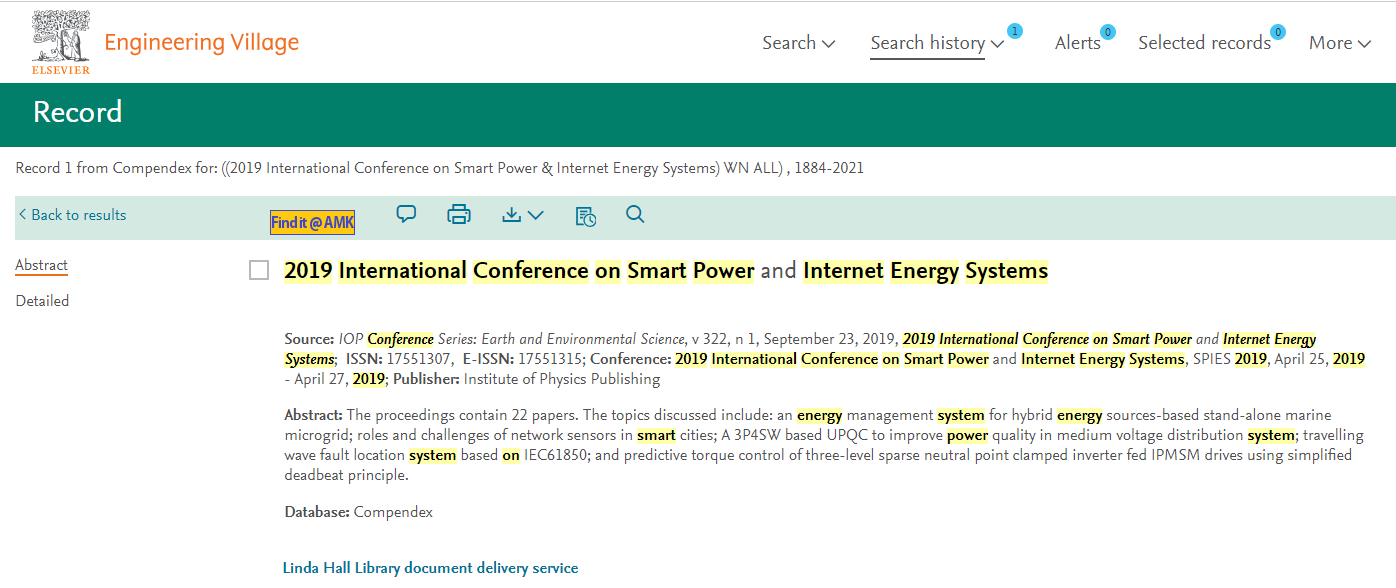Click the Find it @ AMK button

click(x=312, y=222)
